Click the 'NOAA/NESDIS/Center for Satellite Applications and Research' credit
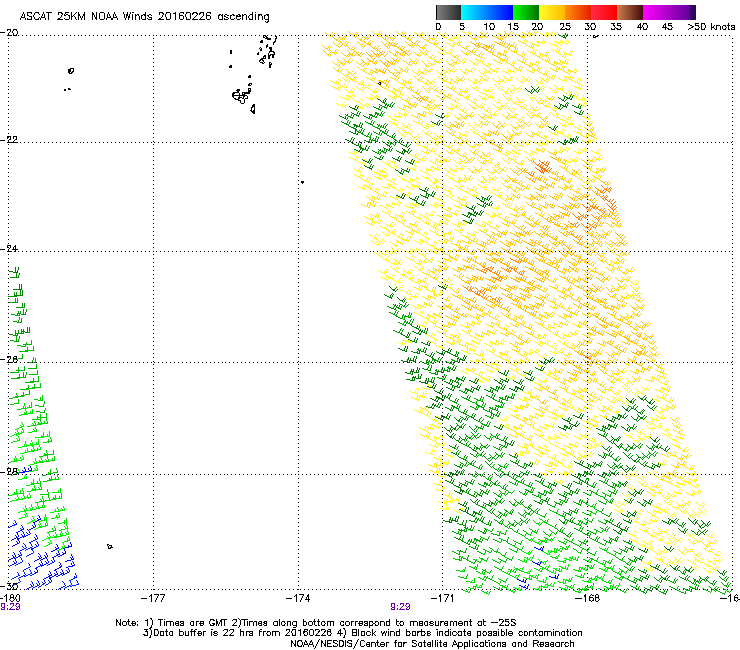The image size is (740, 650). point(432,644)
